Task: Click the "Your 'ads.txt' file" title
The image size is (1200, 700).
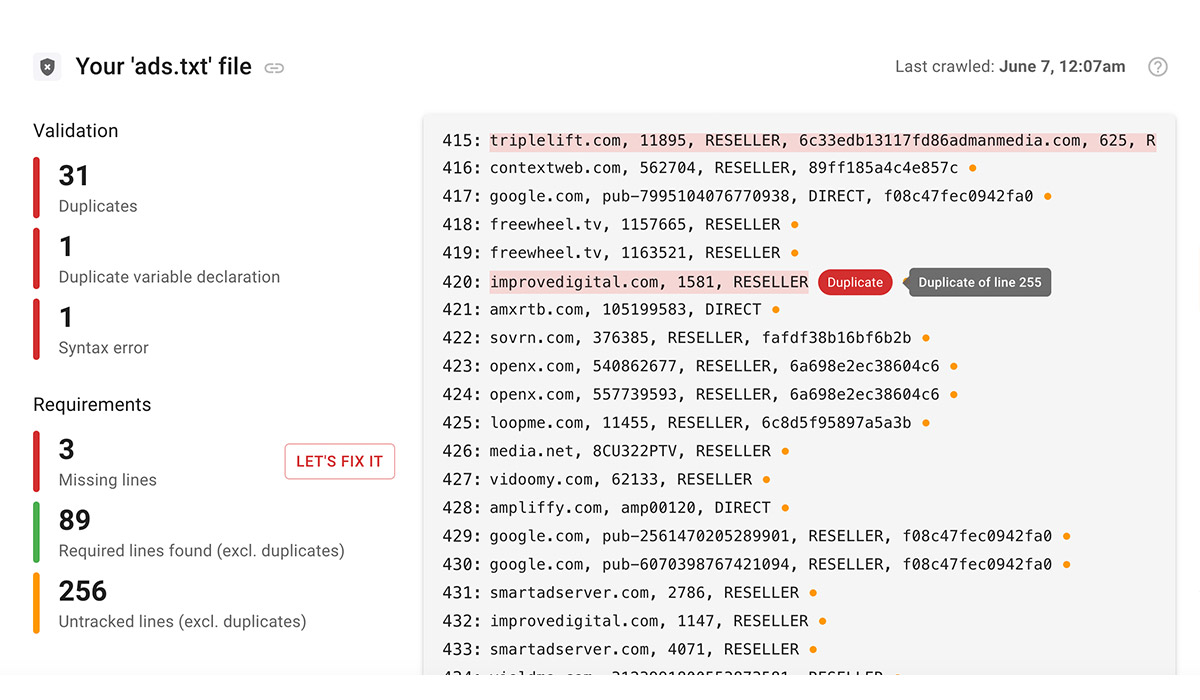Action: [164, 67]
